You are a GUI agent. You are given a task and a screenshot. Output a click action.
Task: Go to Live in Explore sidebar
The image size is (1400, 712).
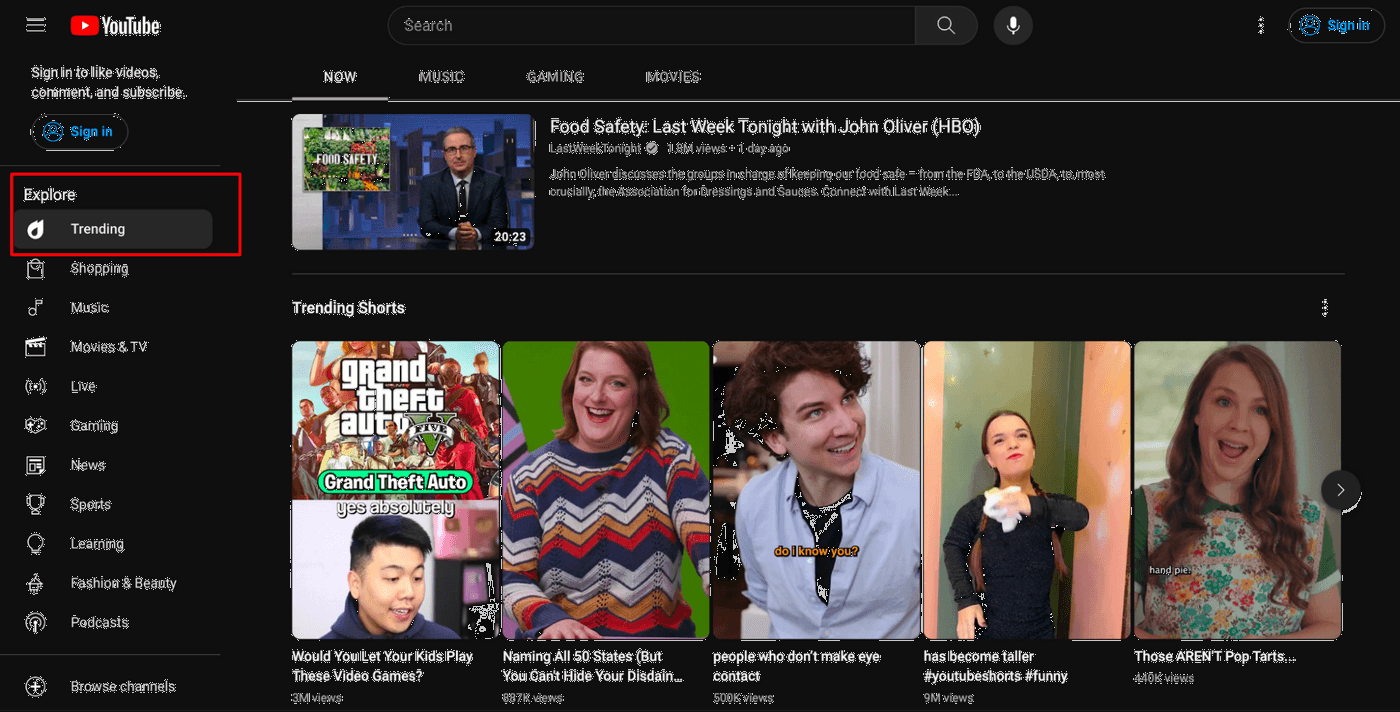click(83, 386)
